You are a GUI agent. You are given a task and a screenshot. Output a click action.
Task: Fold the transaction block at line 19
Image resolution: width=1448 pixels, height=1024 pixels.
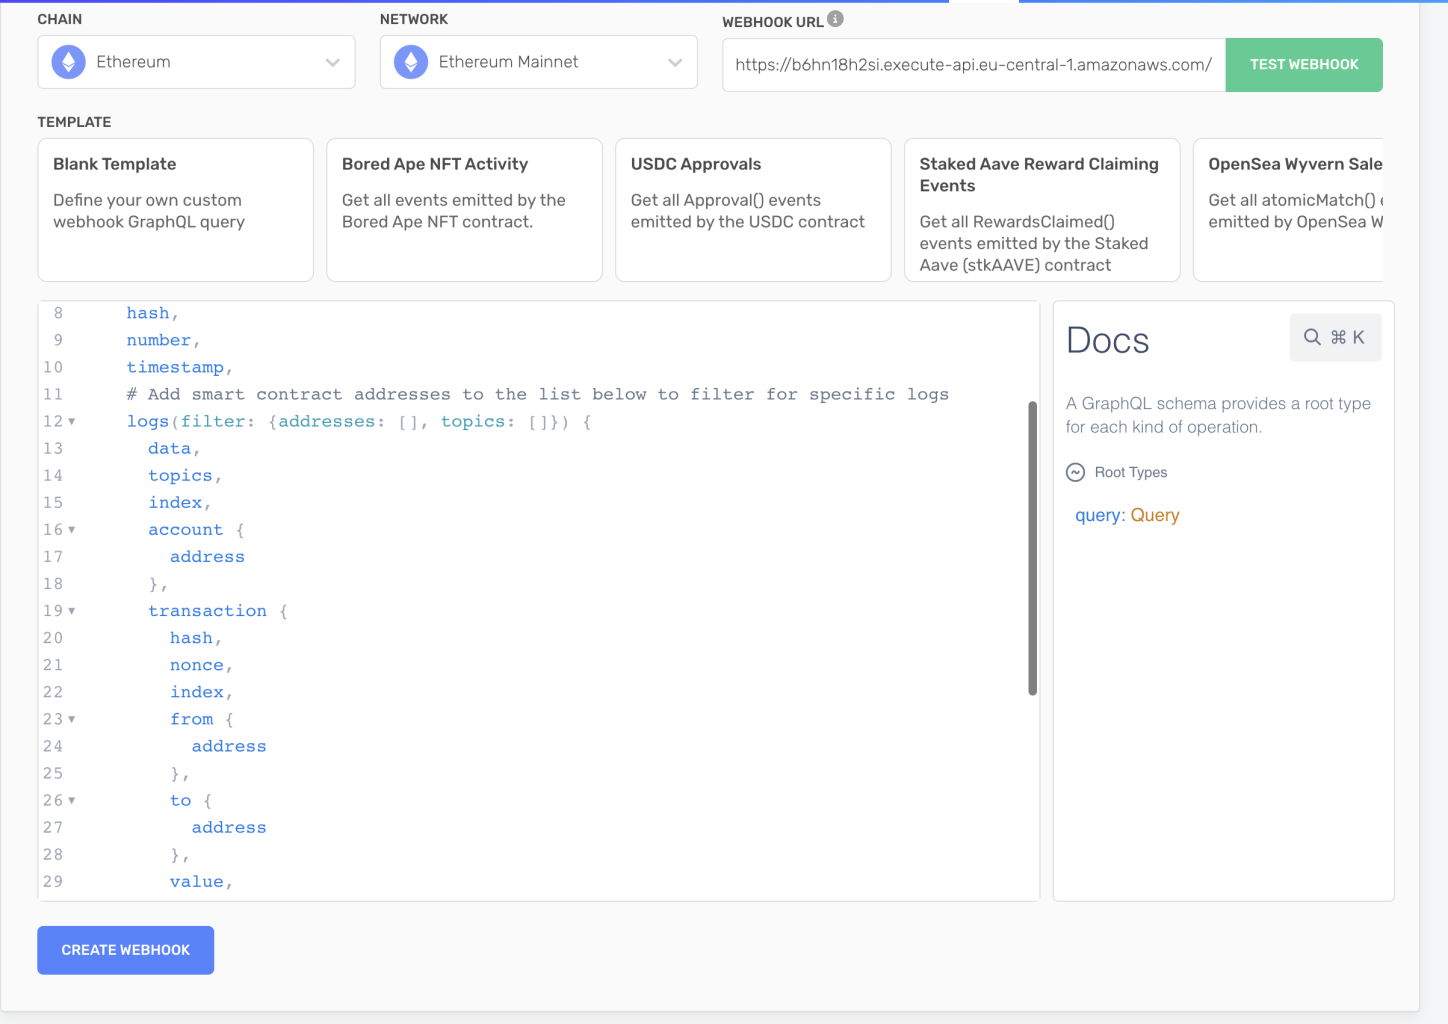pos(72,611)
